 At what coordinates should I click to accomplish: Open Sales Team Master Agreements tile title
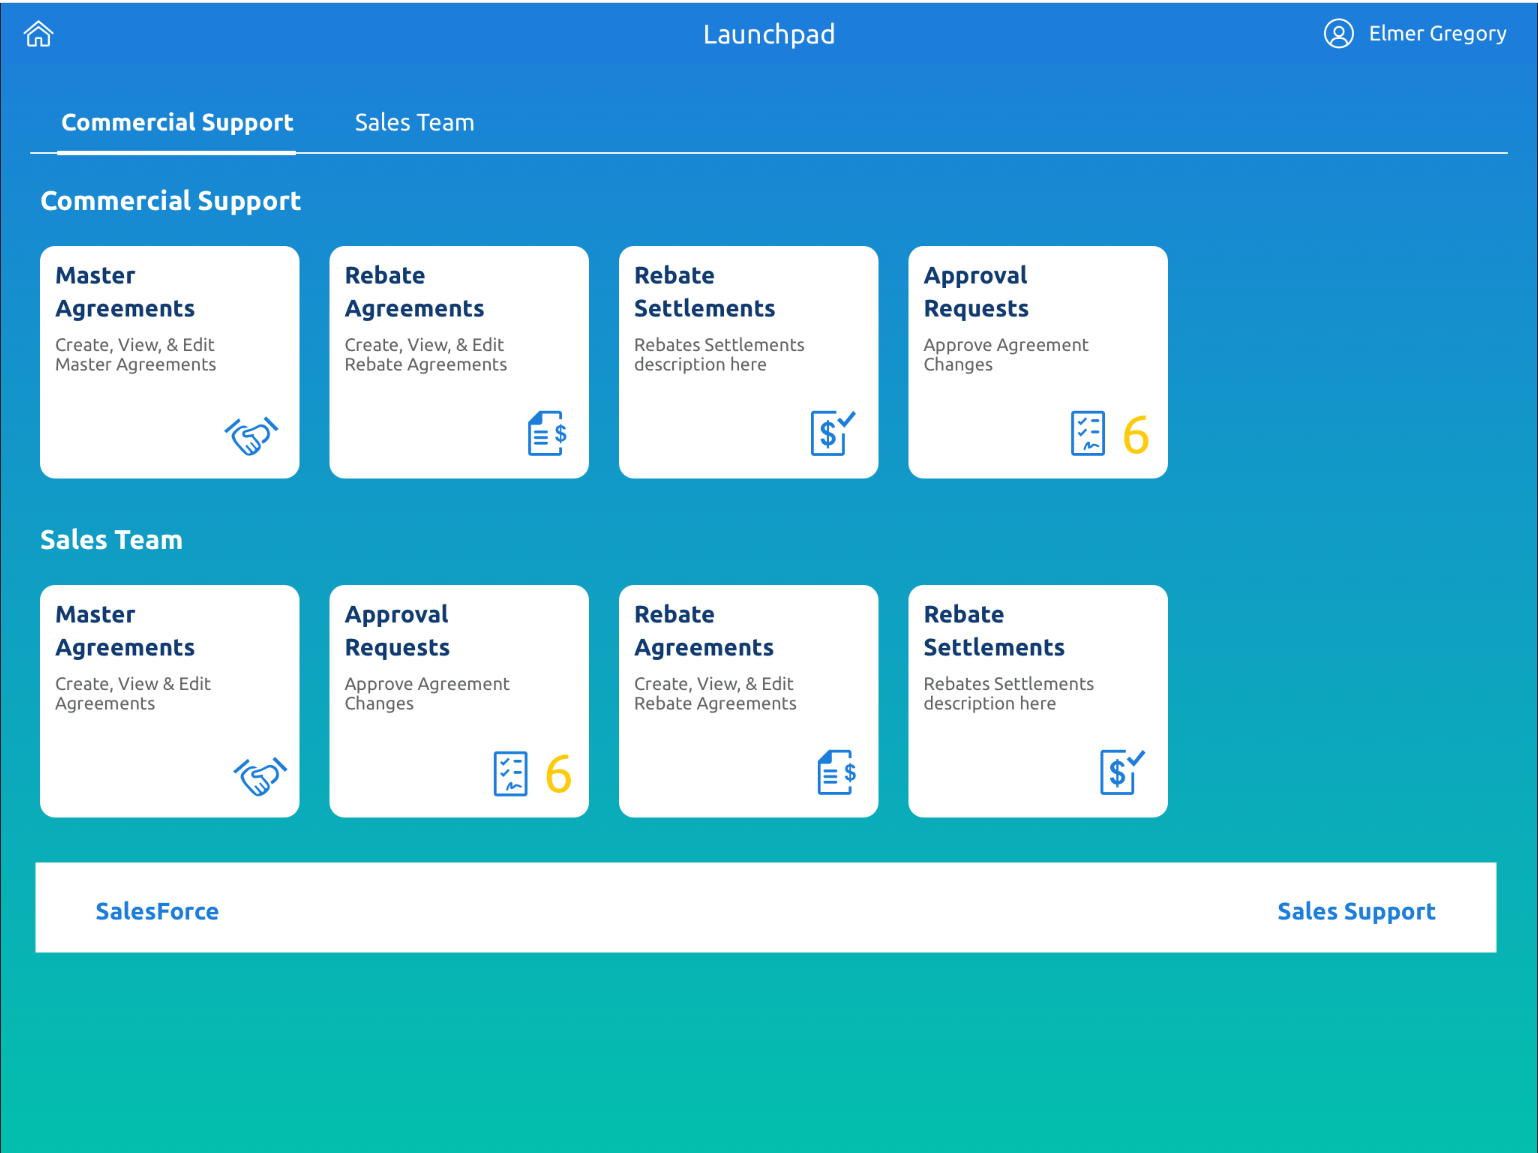125,631
